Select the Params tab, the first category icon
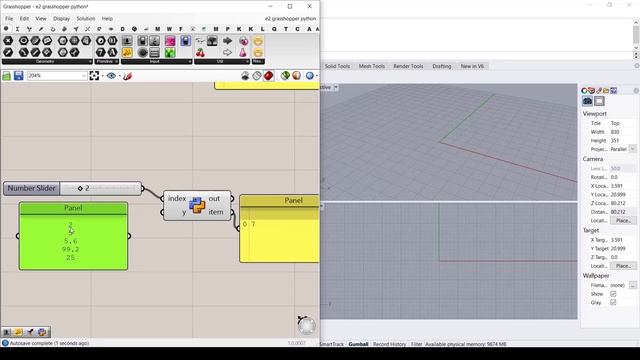The width and height of the screenshot is (640, 360). 6,29
